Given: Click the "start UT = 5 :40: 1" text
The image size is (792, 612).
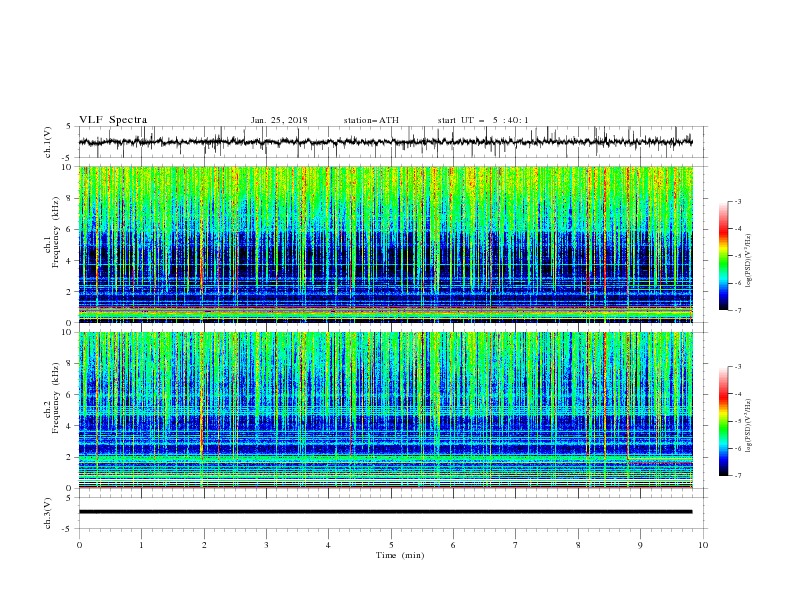Looking at the screenshot, I should tap(483, 120).
